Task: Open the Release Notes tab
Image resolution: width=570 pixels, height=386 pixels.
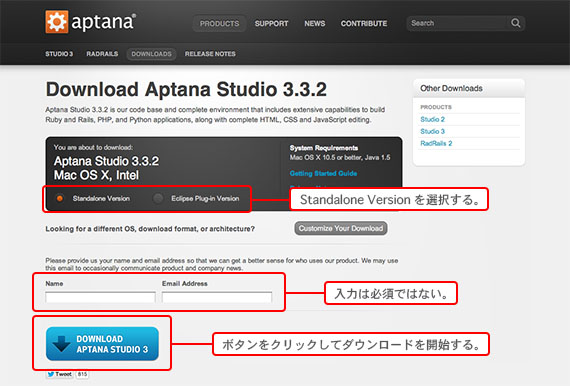Action: click(210, 54)
